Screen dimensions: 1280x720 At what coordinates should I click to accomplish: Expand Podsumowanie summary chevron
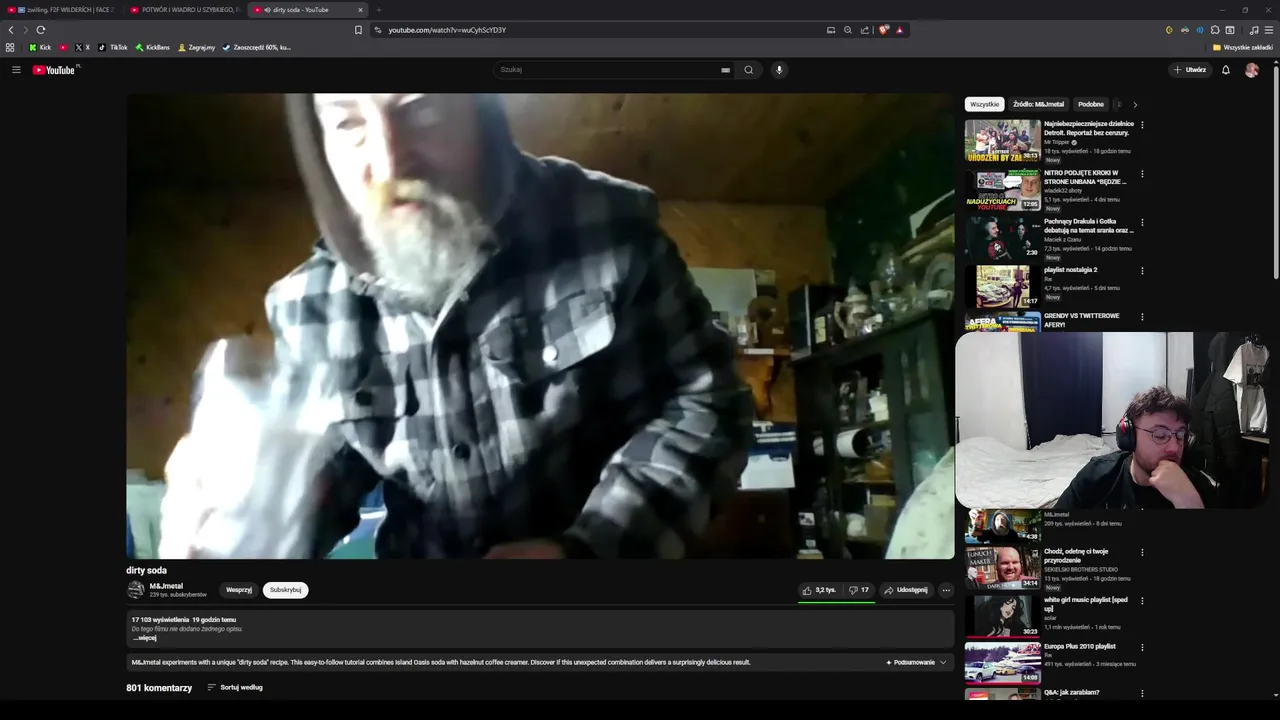click(942, 662)
